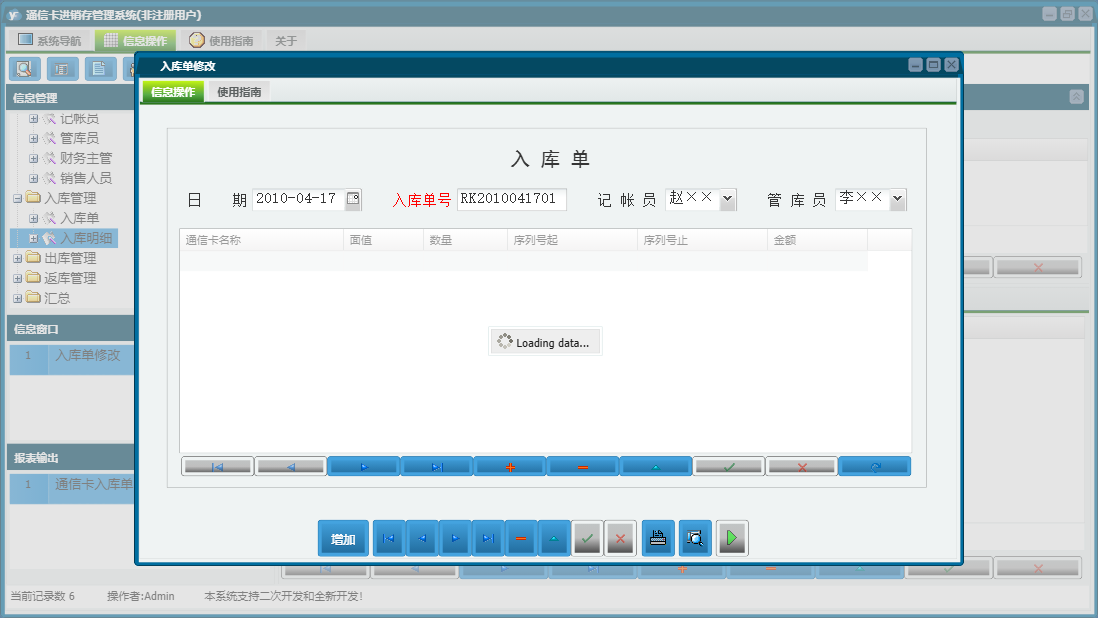The width and height of the screenshot is (1098, 618).
Task: Click the 信息窗口 panel header
Action: click(70, 328)
